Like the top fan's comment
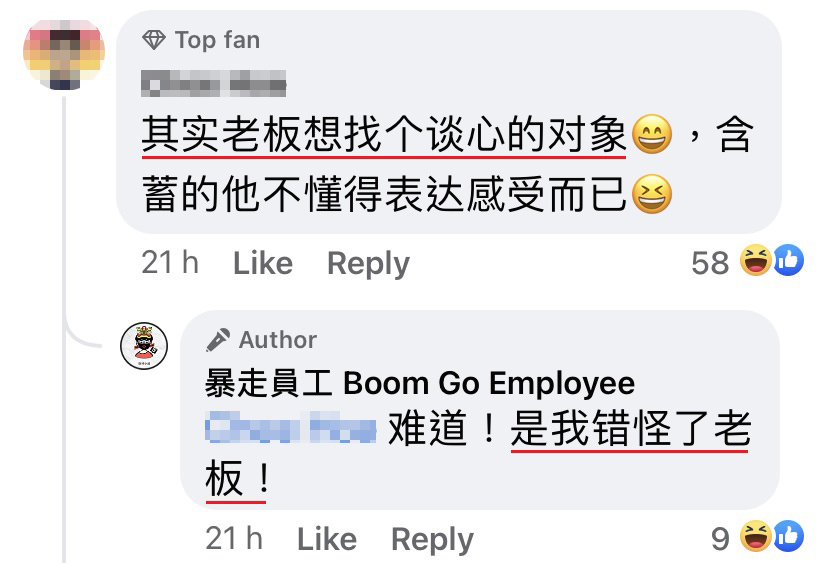 (x=263, y=263)
